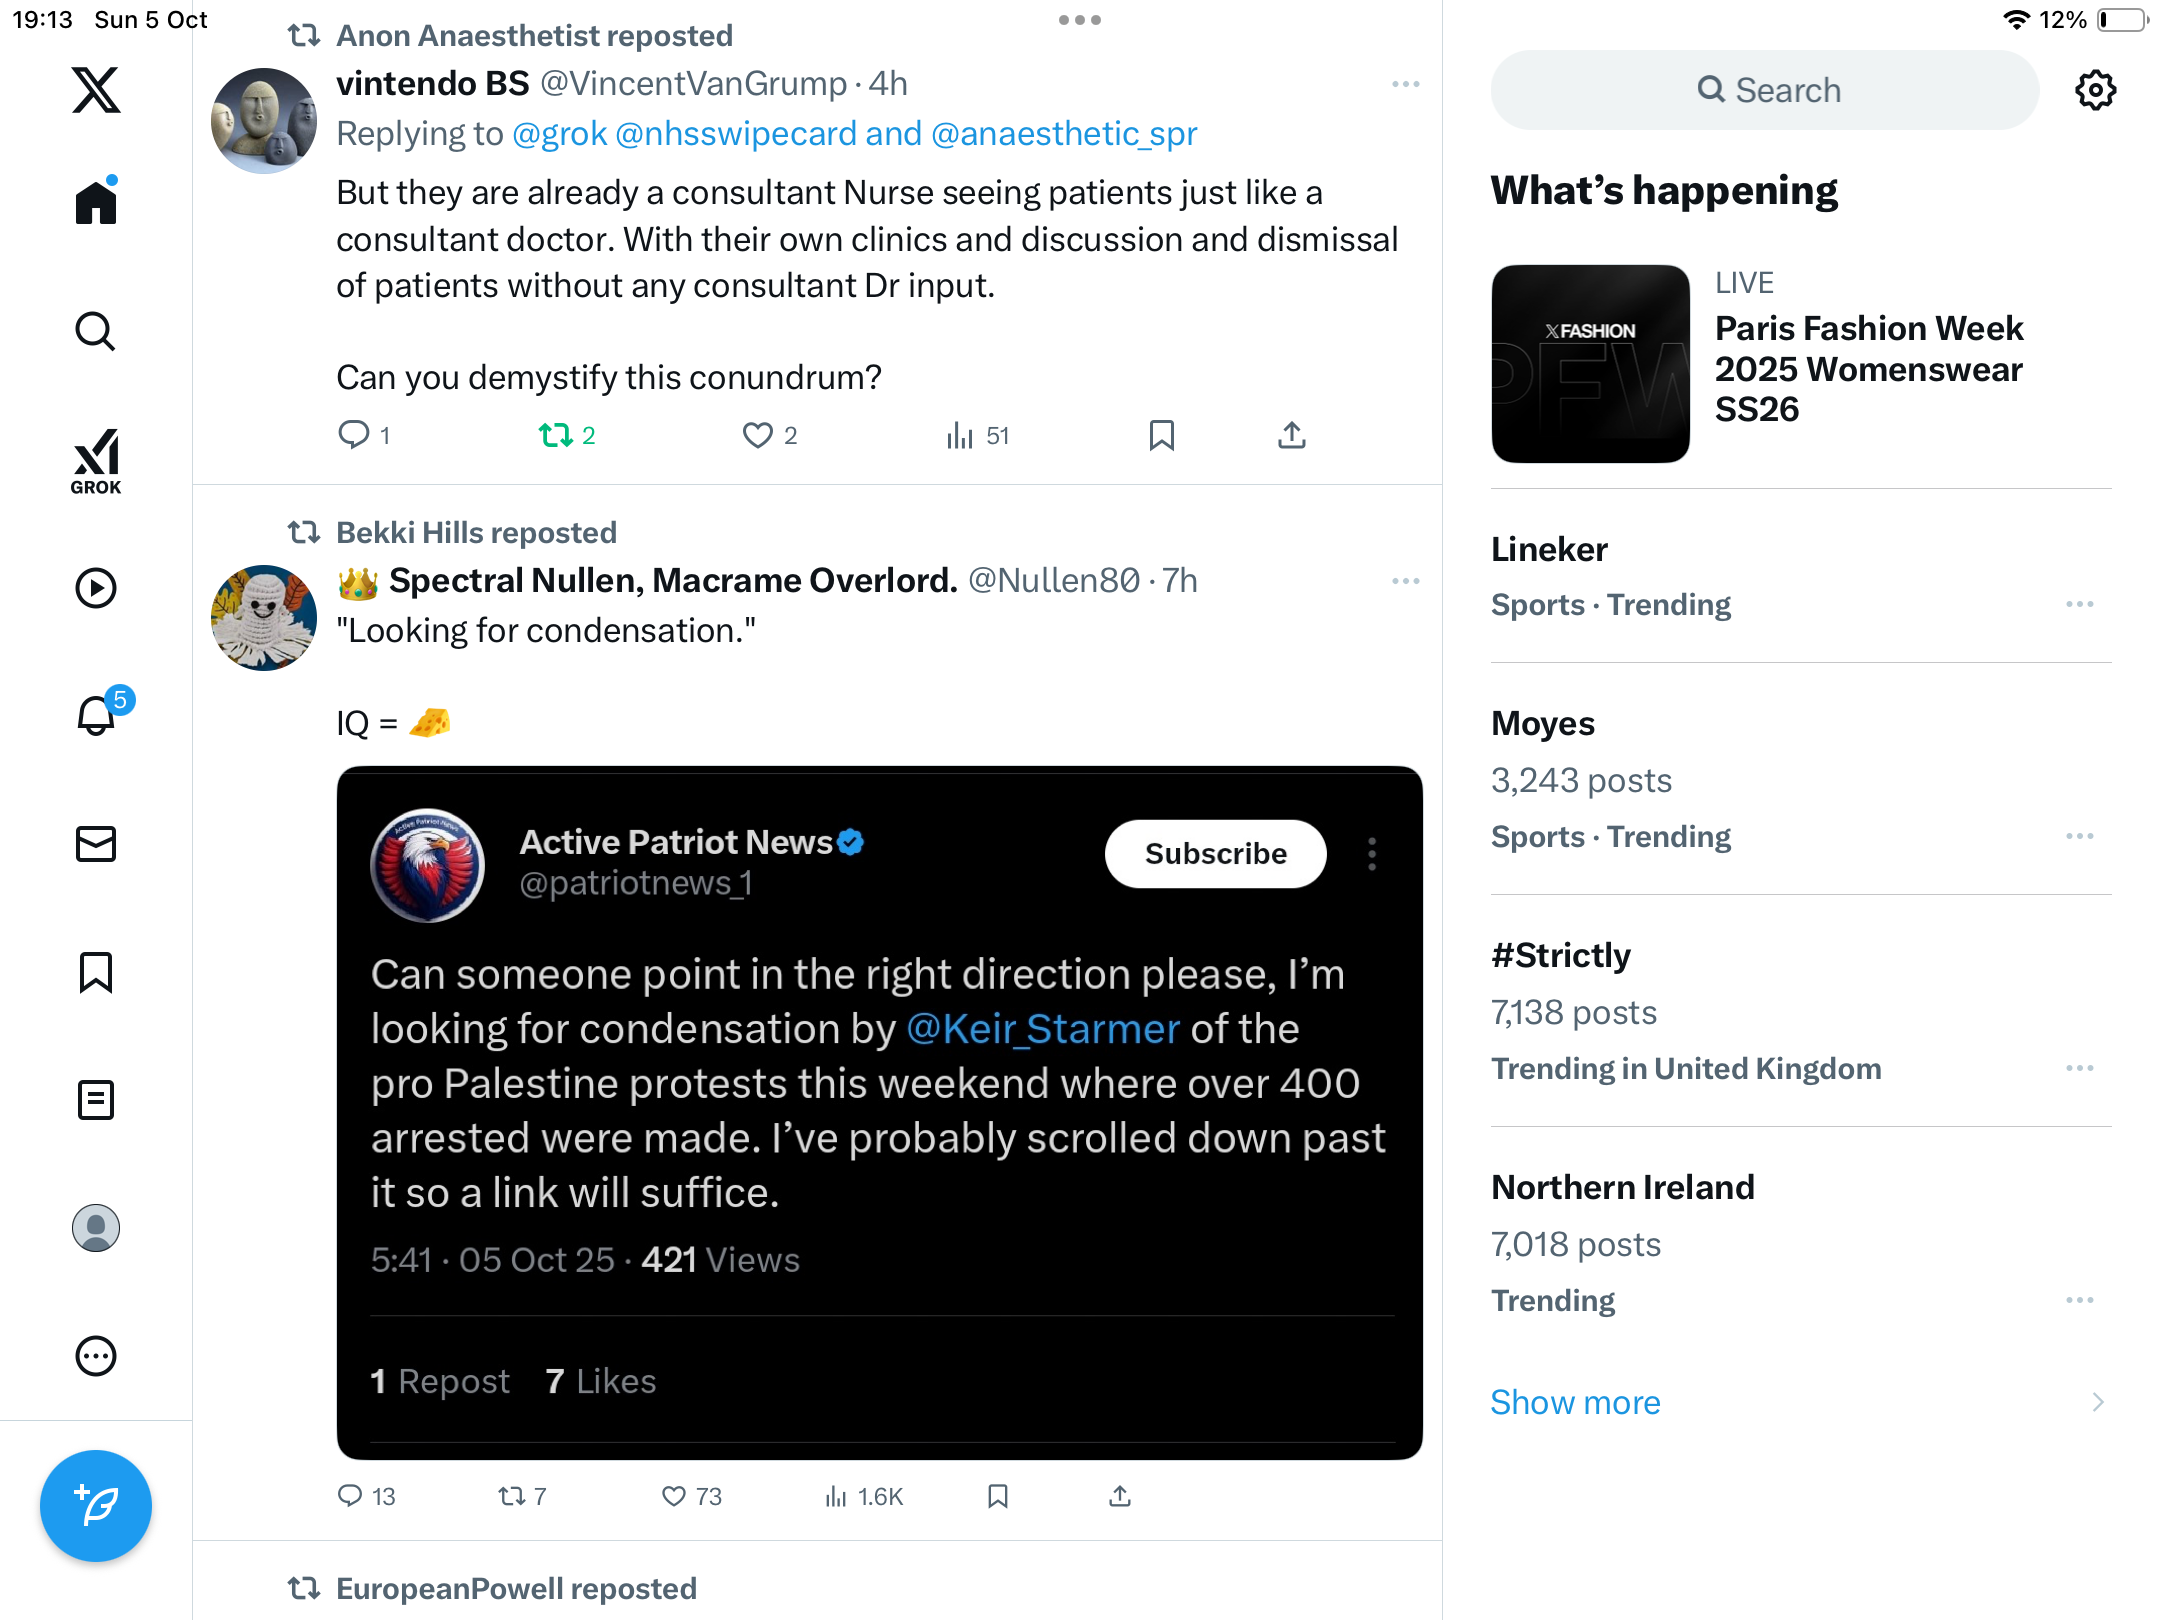
Task: Open the video tab in sidebar
Action: click(96, 588)
